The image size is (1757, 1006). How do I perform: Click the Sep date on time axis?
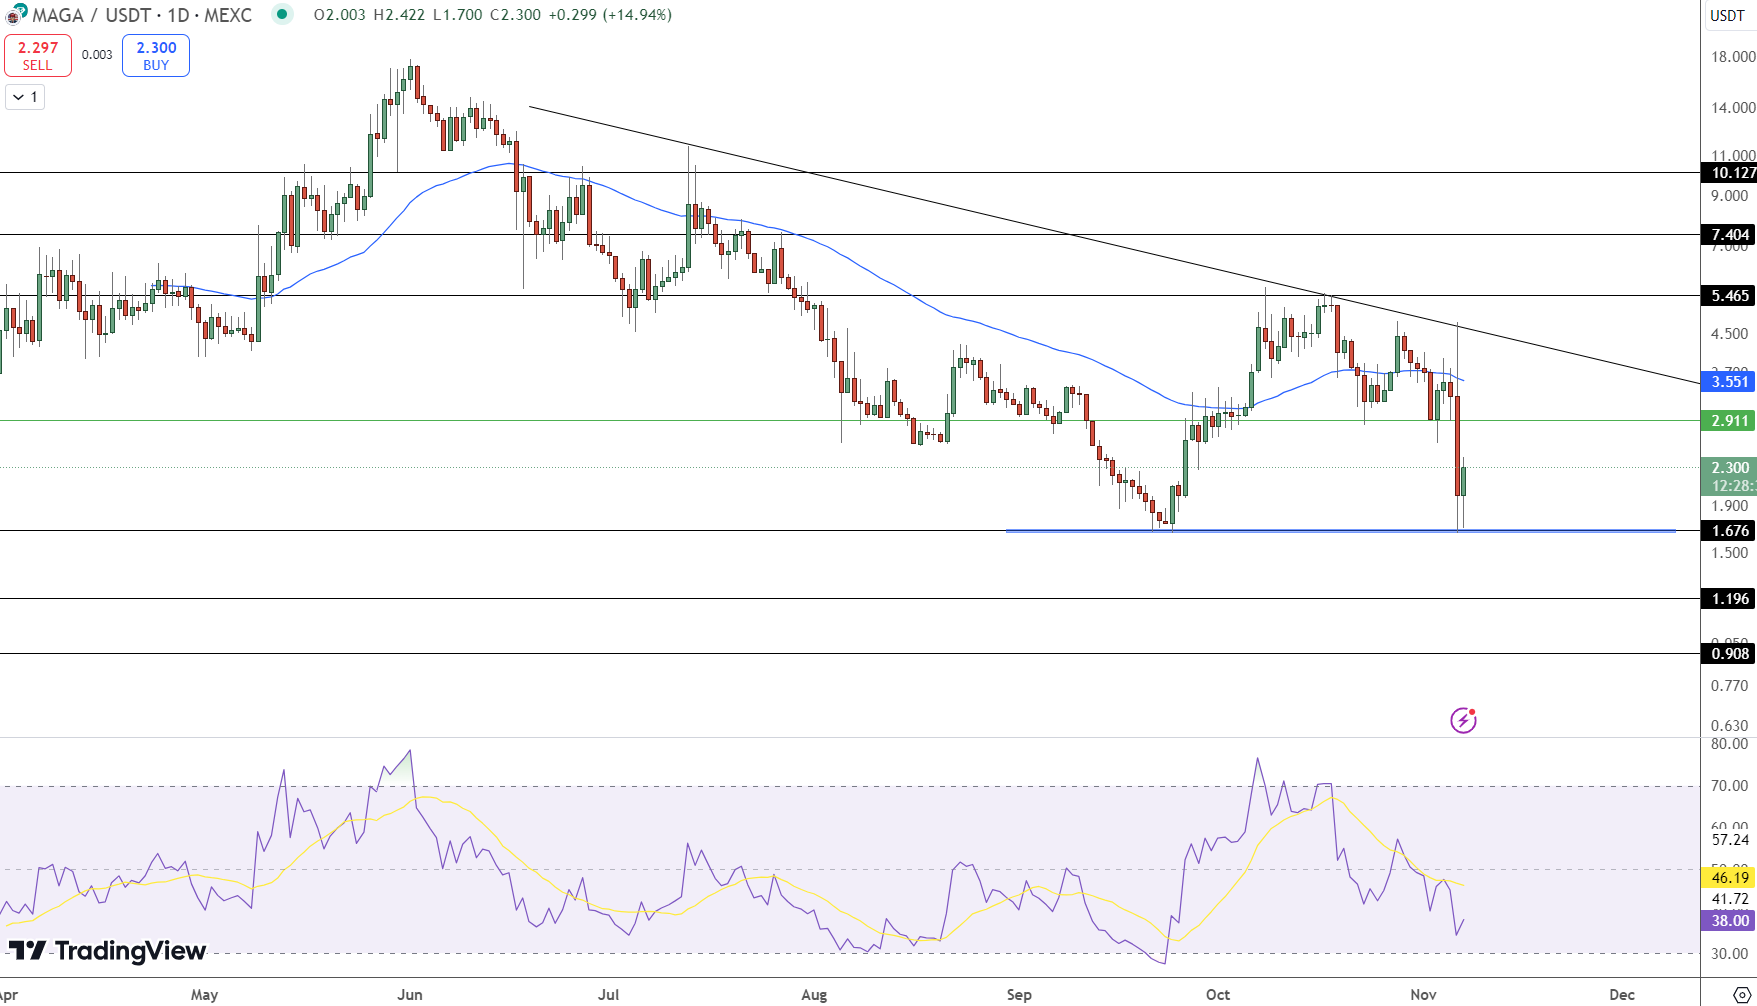tap(1019, 994)
